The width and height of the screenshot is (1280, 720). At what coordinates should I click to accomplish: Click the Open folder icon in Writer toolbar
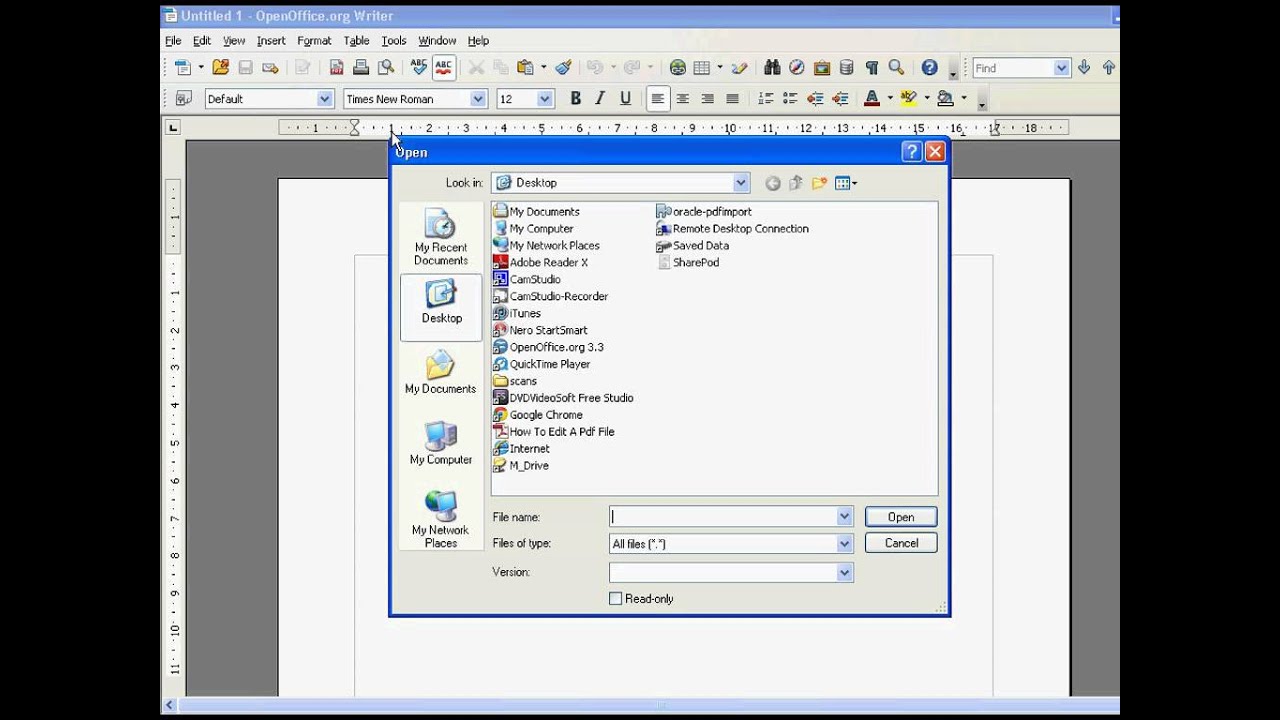coord(221,68)
